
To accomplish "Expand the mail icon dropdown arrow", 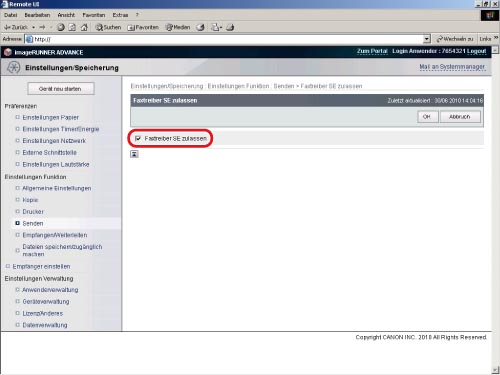I will [x=221, y=27].
